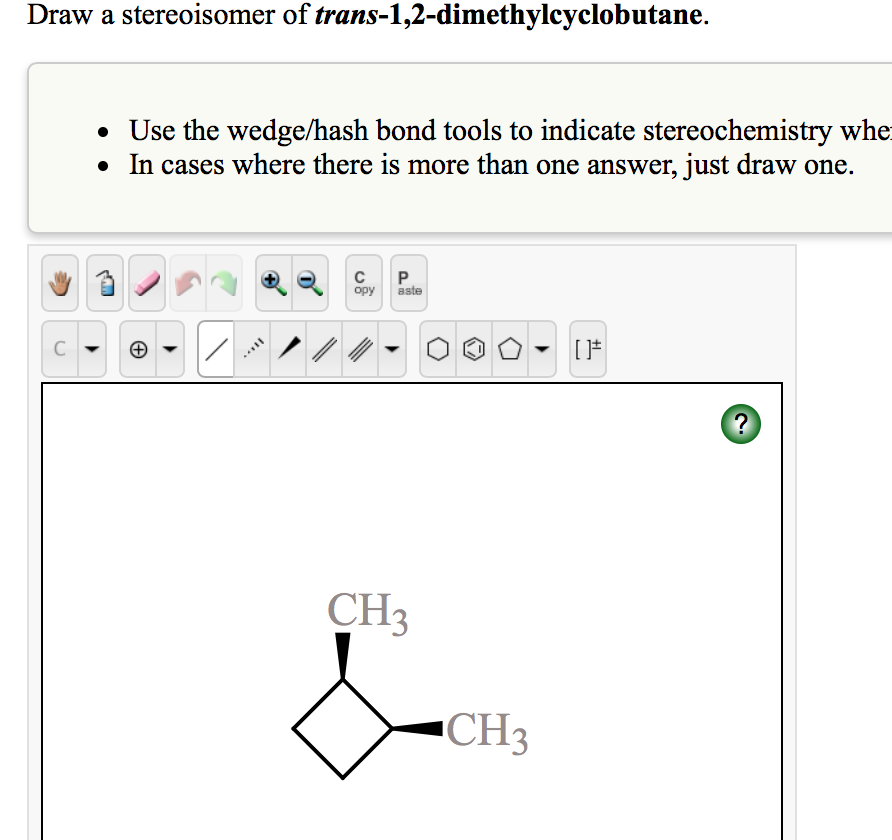
Task: Select the single bond tool
Action: tap(214, 349)
